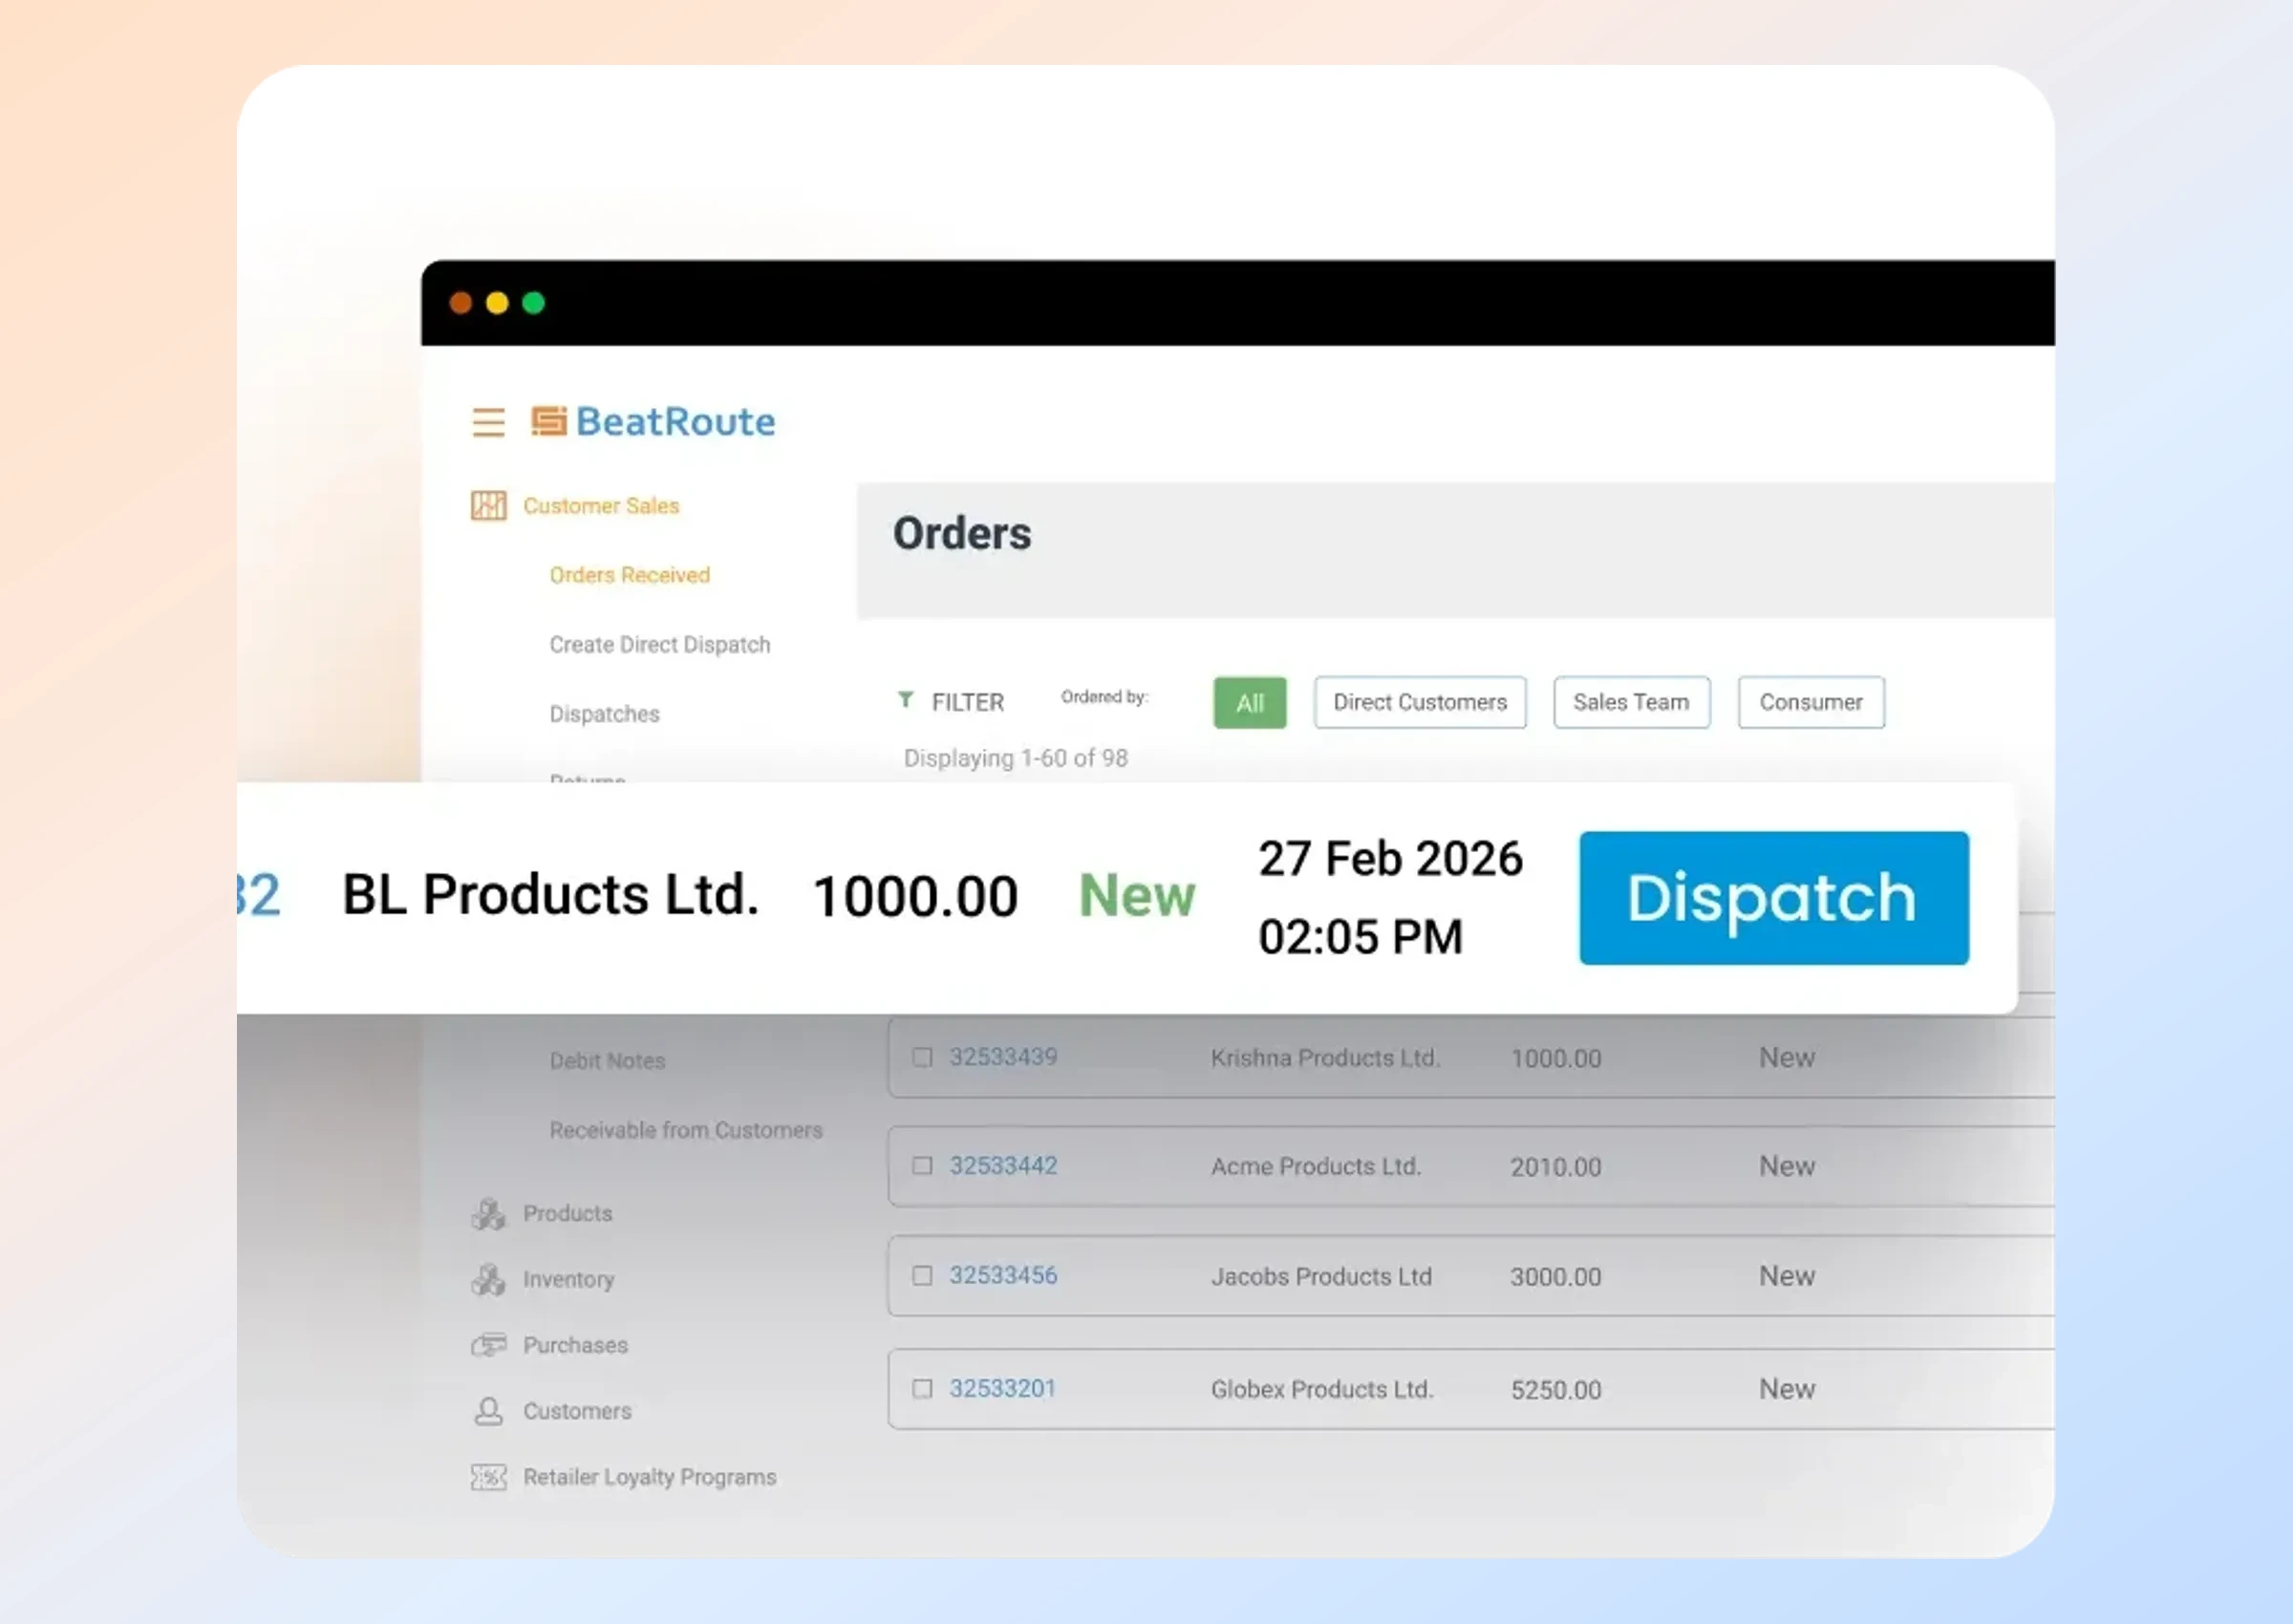The image size is (2293, 1624).
Task: Click amount 3000.00
Action: pos(1556,1277)
